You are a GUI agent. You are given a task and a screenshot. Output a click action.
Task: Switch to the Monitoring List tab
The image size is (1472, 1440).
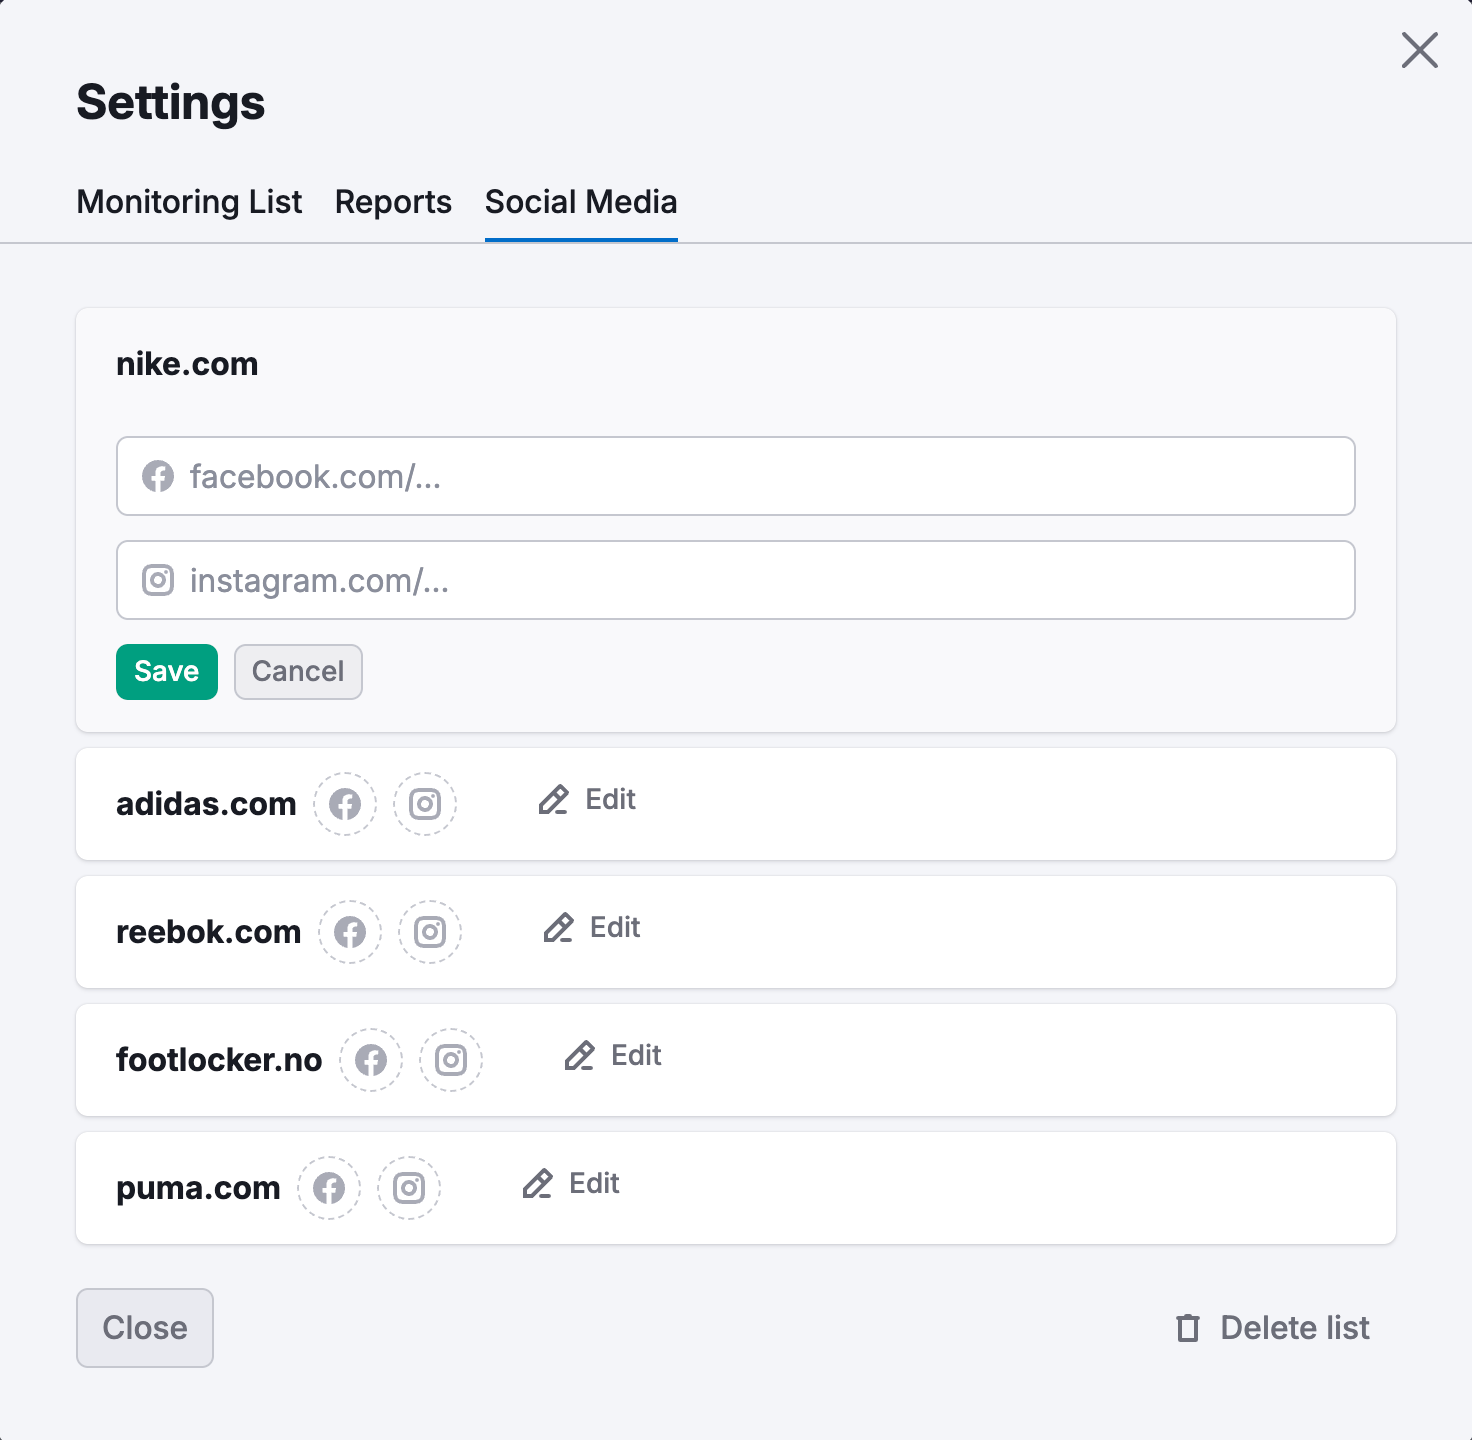[x=189, y=202]
